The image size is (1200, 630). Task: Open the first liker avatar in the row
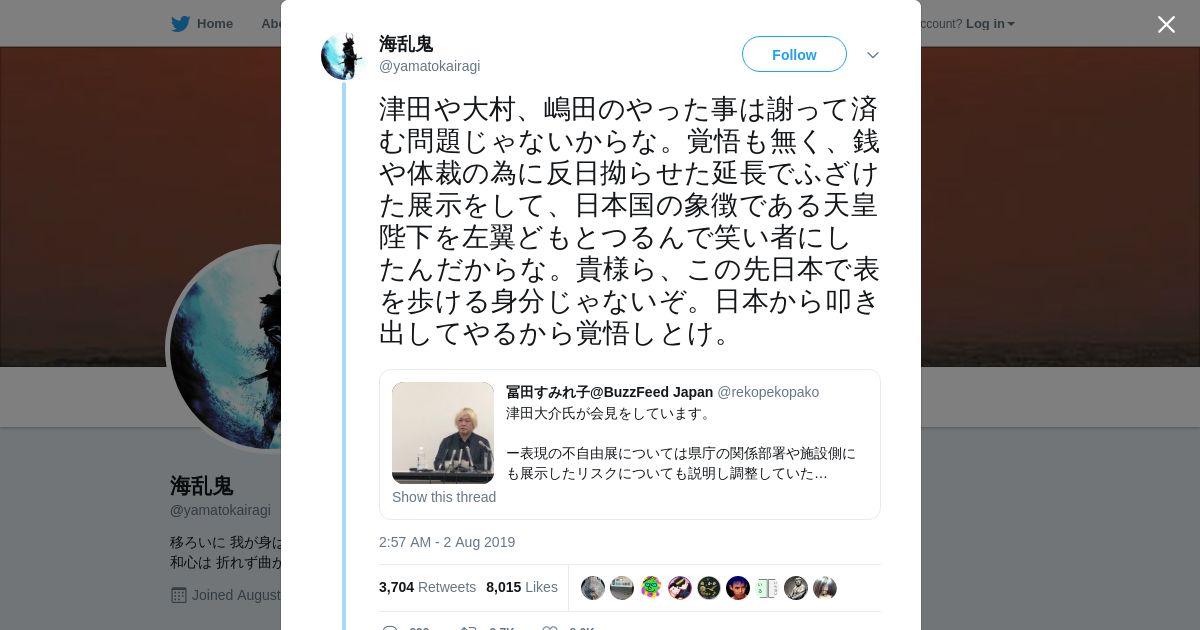593,588
